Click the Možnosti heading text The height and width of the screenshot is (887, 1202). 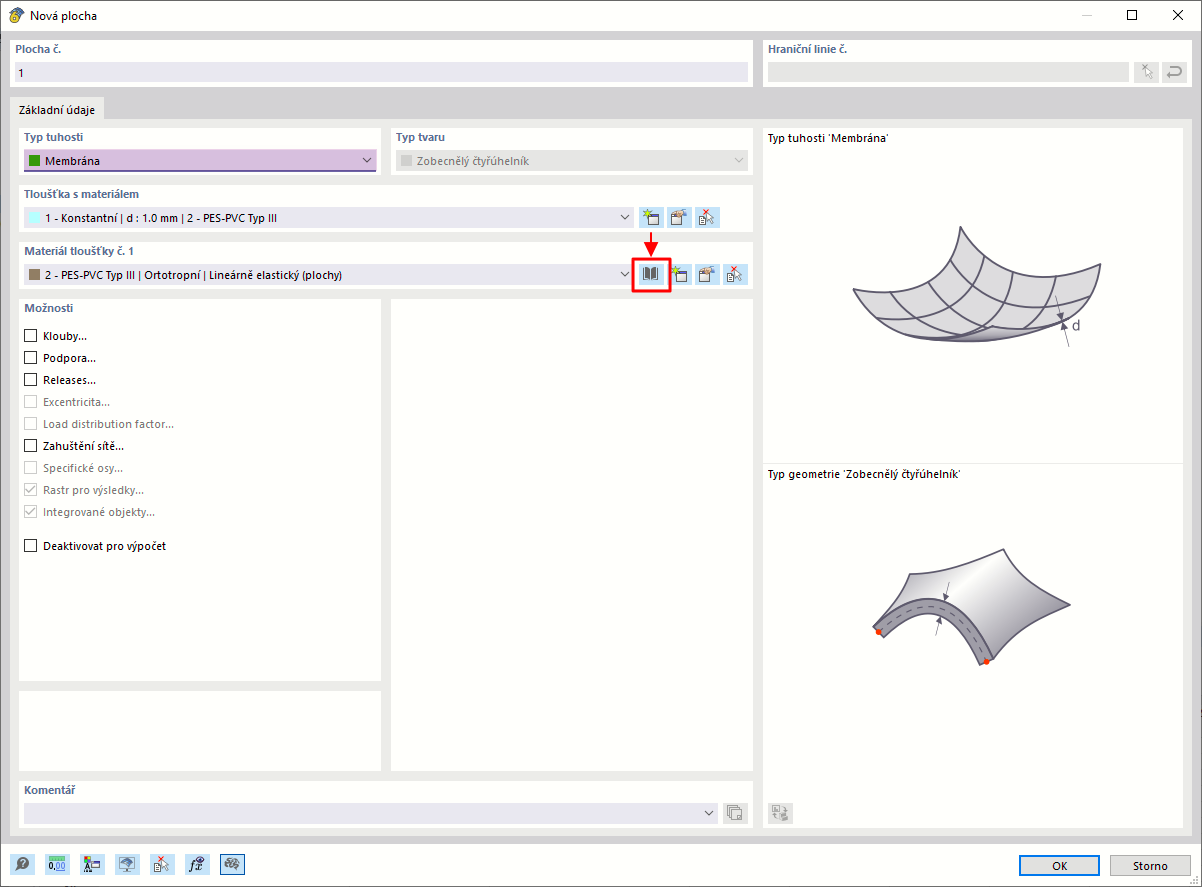point(48,308)
